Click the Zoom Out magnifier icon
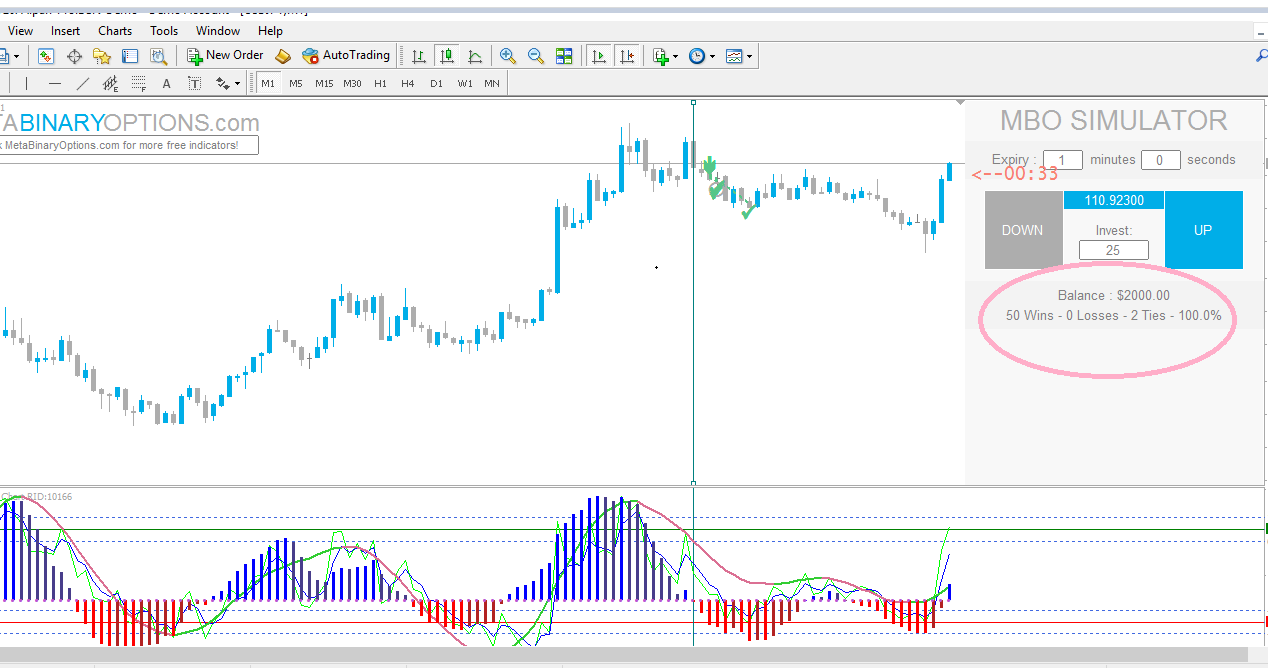 pyautogui.click(x=536, y=56)
